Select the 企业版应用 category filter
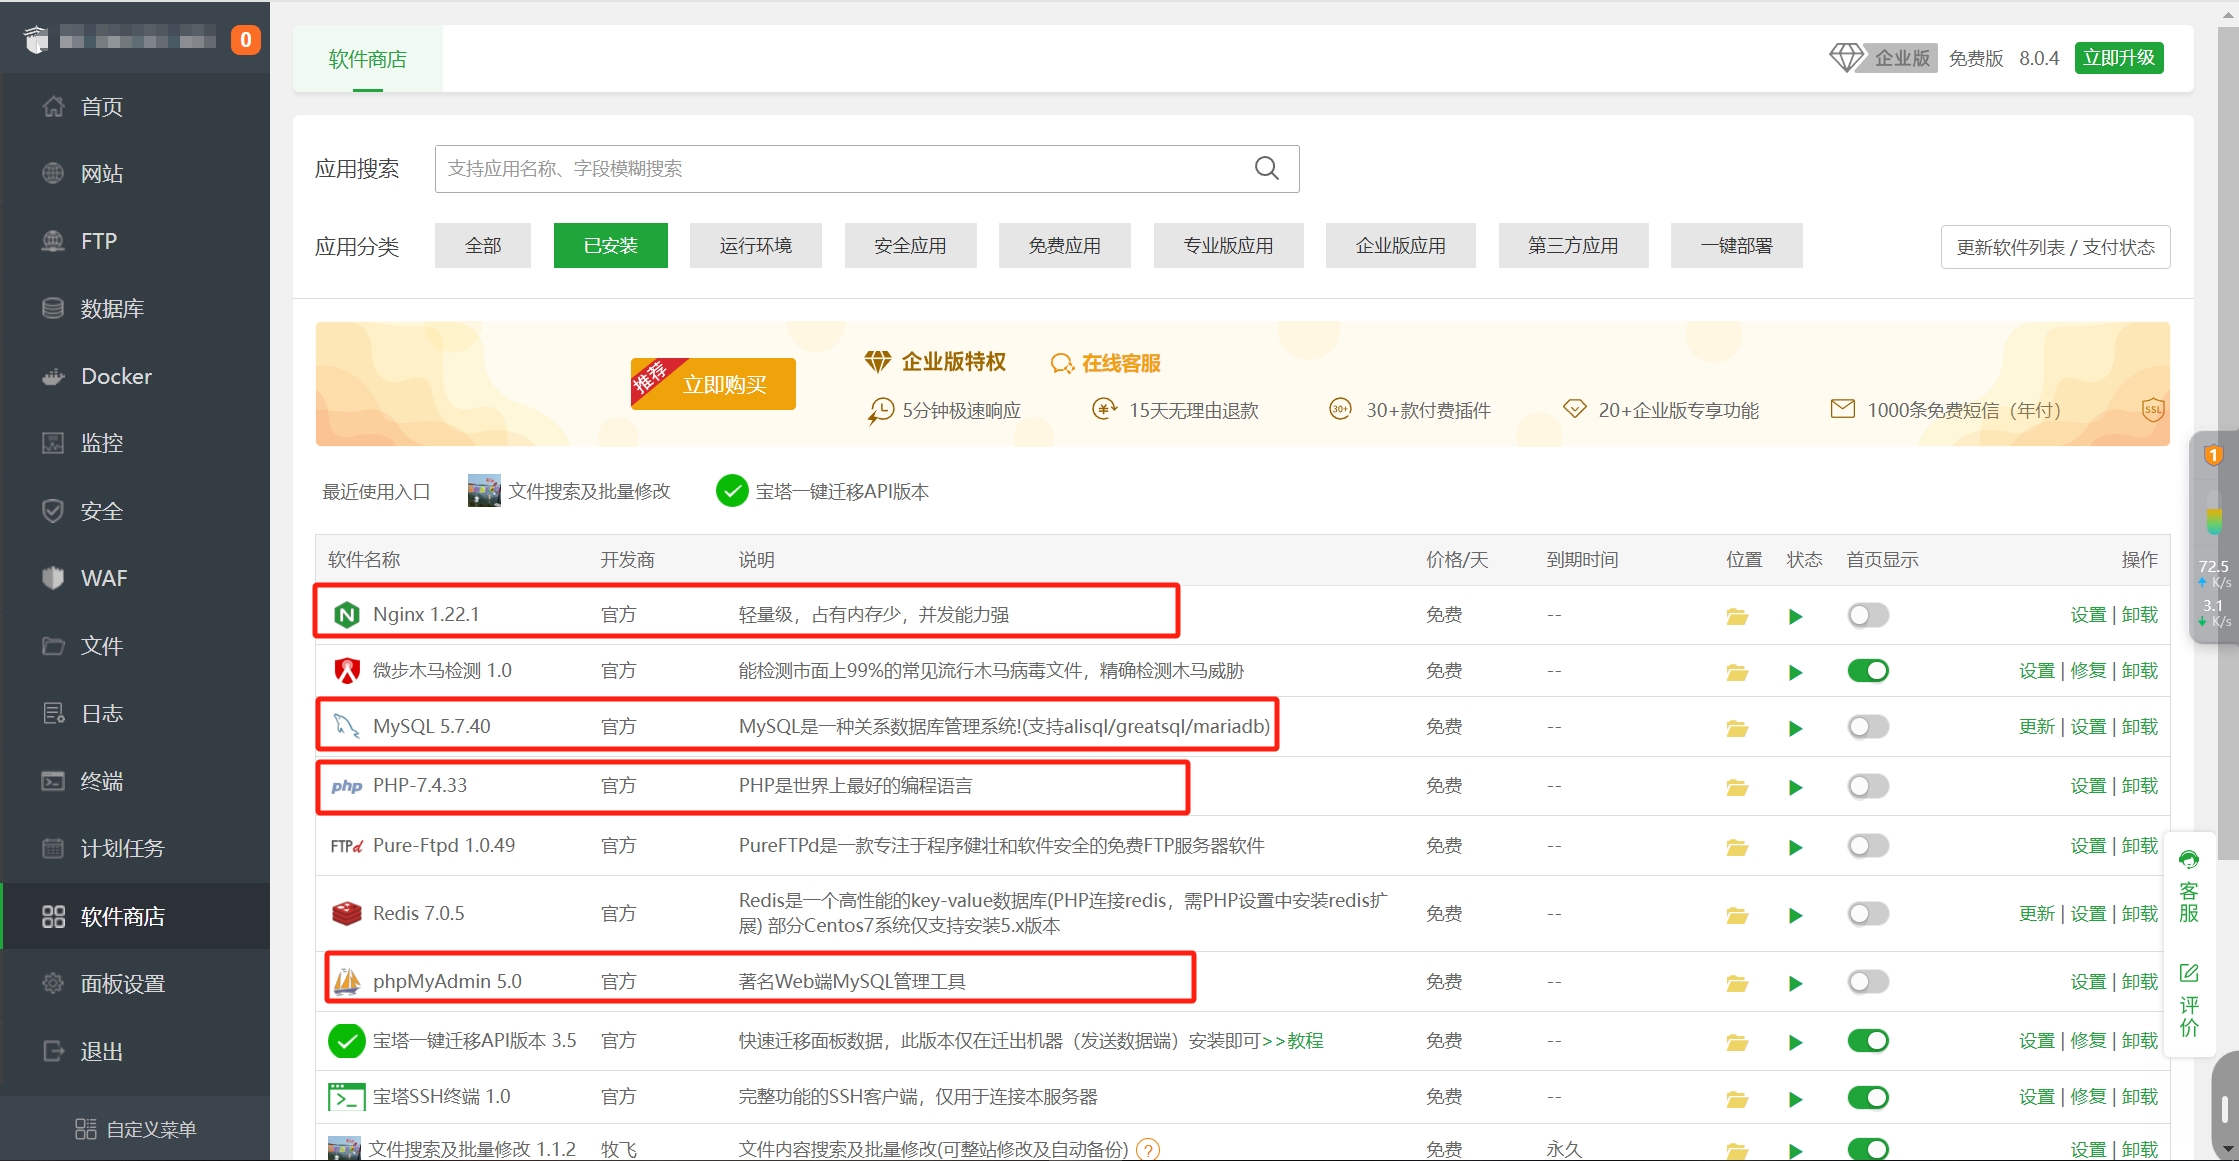Viewport: 2239px width, 1161px height. coord(1401,245)
